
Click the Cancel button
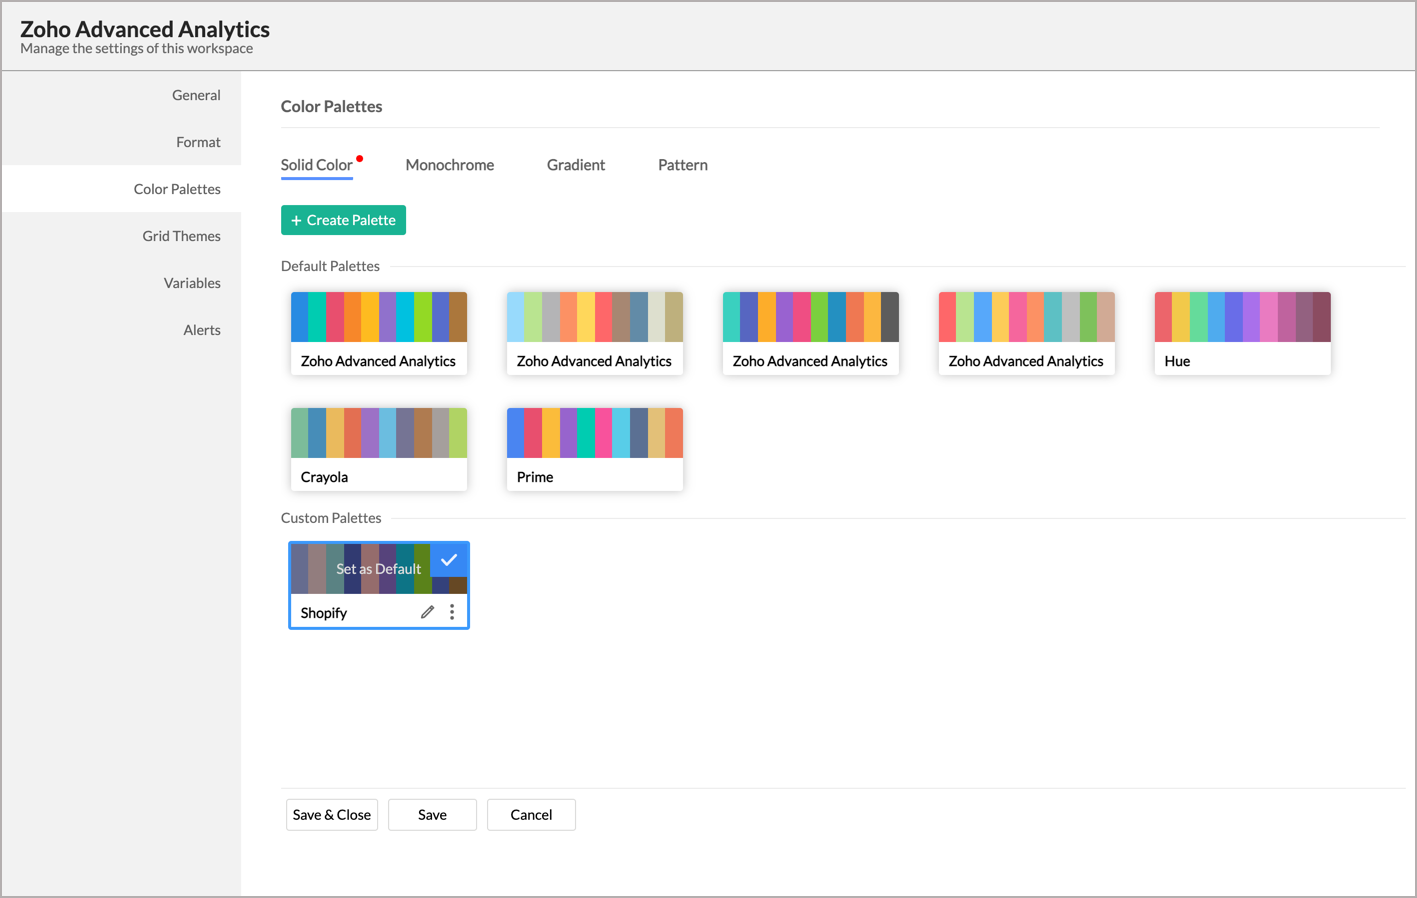click(531, 815)
